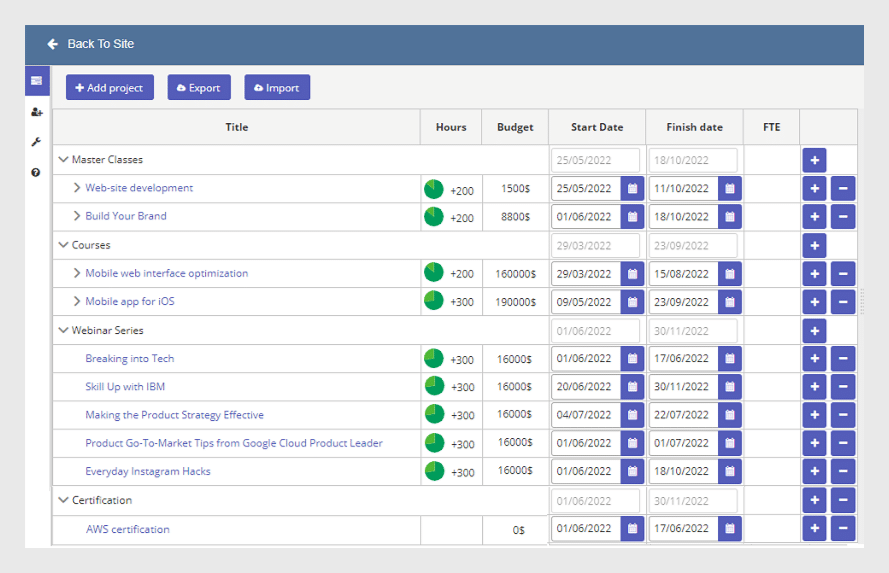Screen dimensions: 889x573
Task: Open finish date calendar for Mobile app for iOS
Action: [730, 302]
